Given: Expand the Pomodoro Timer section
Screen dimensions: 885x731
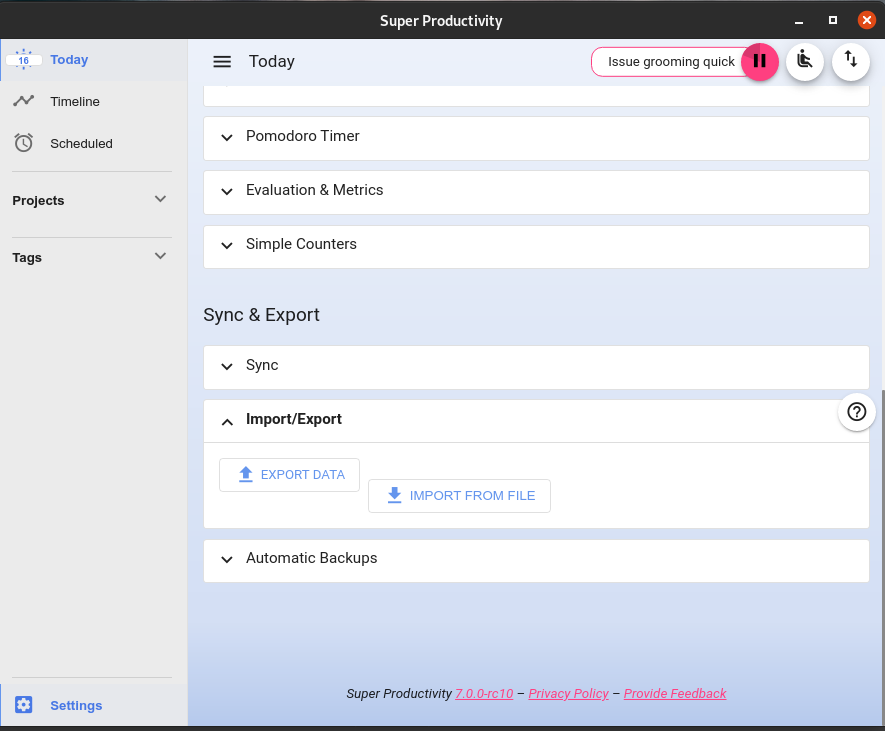Looking at the screenshot, I should [536, 138].
